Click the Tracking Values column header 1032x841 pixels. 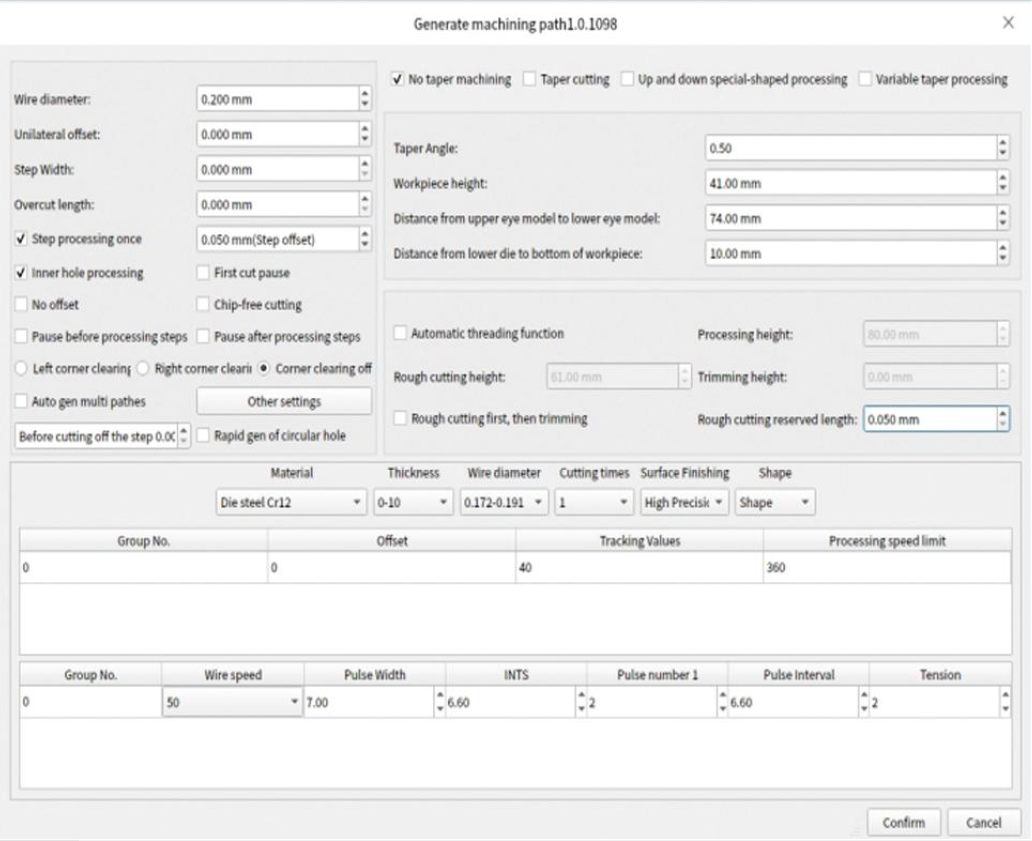tap(639, 541)
